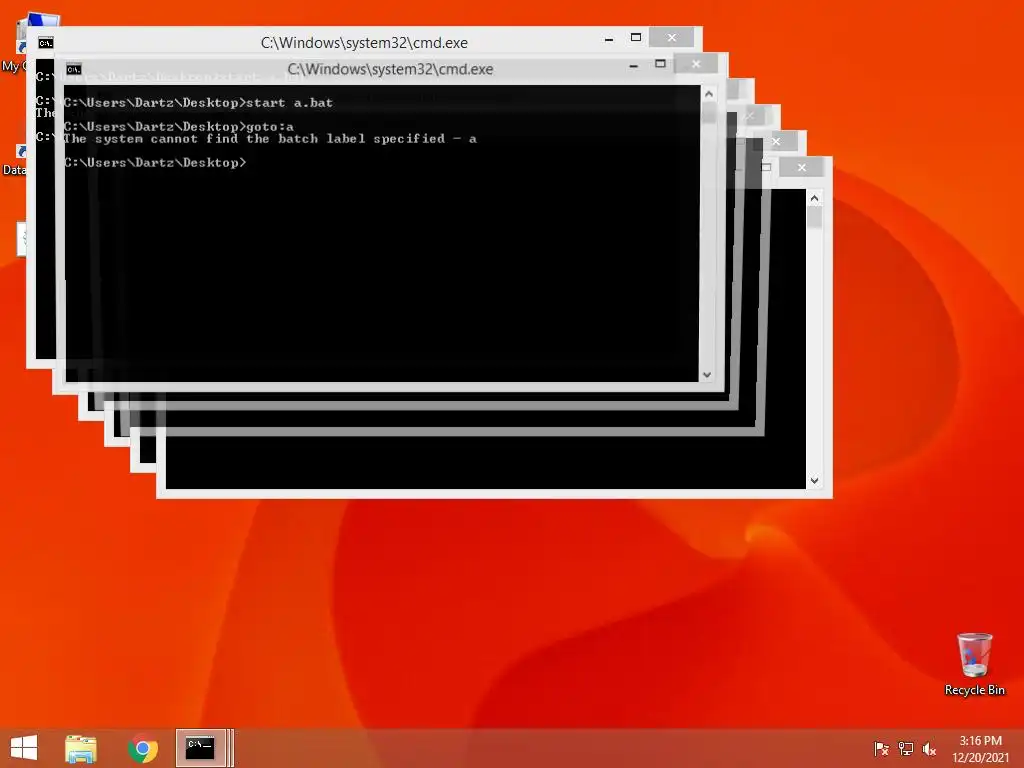Open the network status tray icon

[x=906, y=748]
